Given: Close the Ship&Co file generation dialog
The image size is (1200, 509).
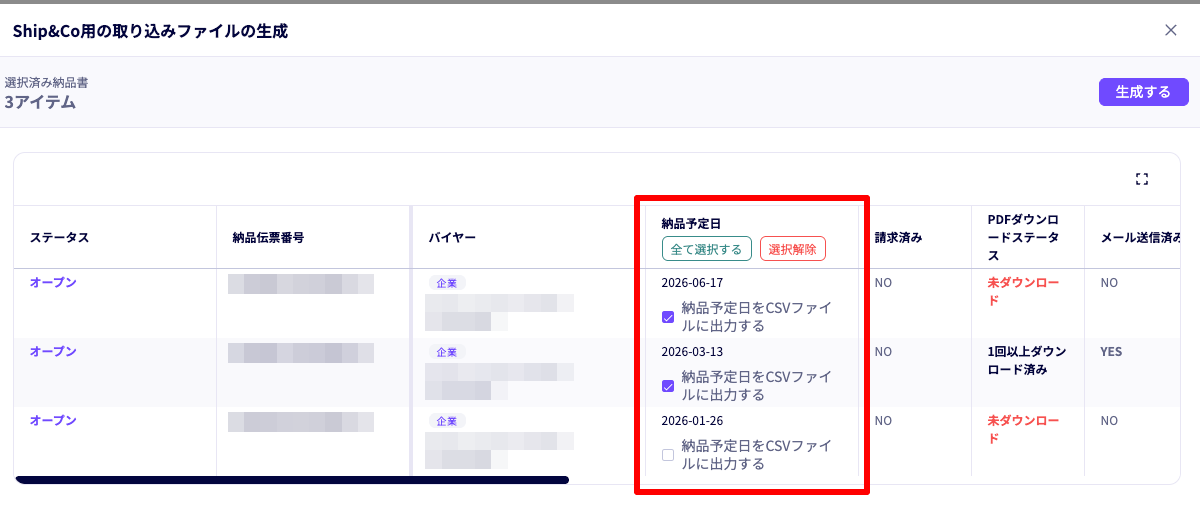Looking at the screenshot, I should [x=1171, y=30].
